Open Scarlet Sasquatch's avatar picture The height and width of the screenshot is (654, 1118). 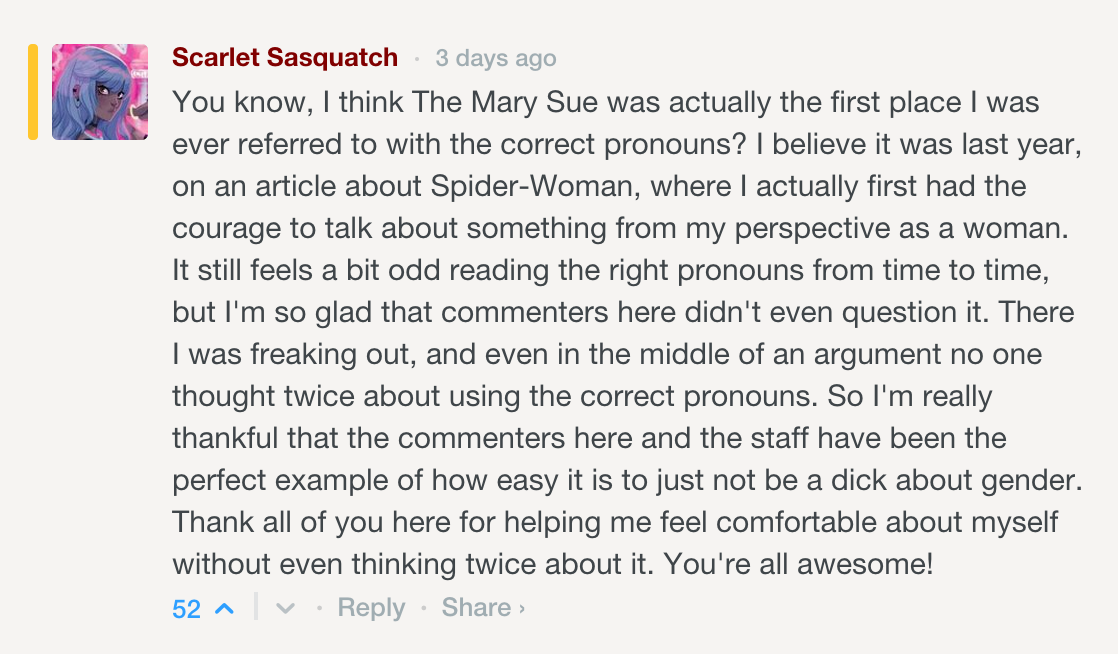[x=100, y=92]
